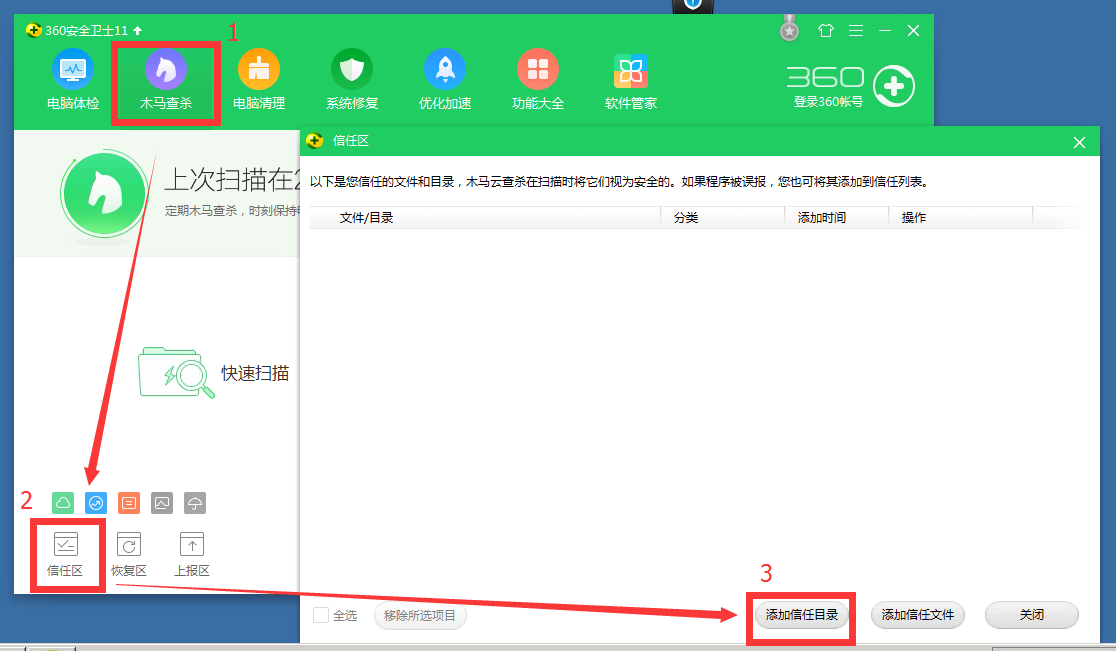Viewport: 1116px width, 651px height.
Task: Minimize the 360安全卫士 window
Action: click(885, 31)
